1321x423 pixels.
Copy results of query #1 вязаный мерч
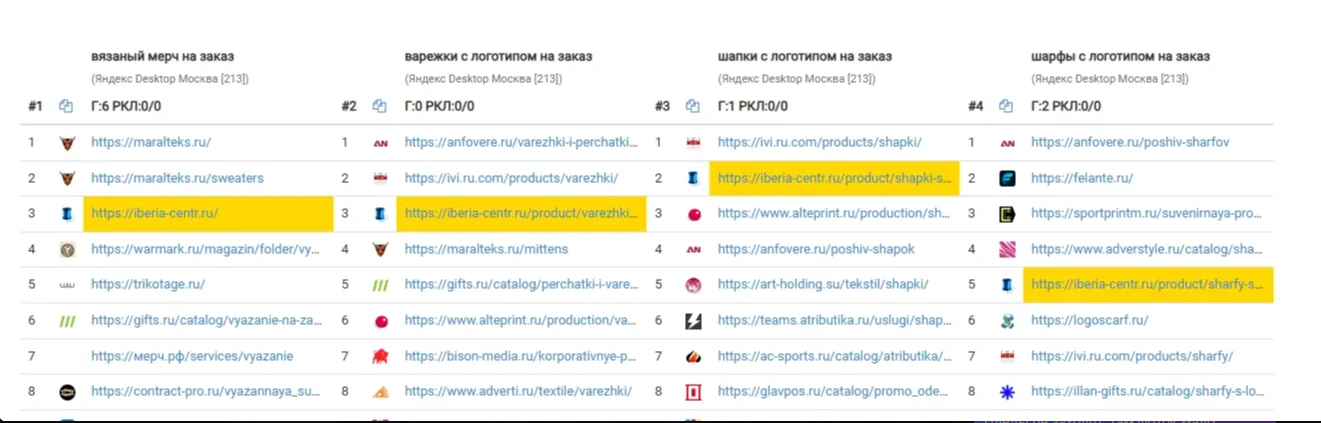click(x=66, y=106)
